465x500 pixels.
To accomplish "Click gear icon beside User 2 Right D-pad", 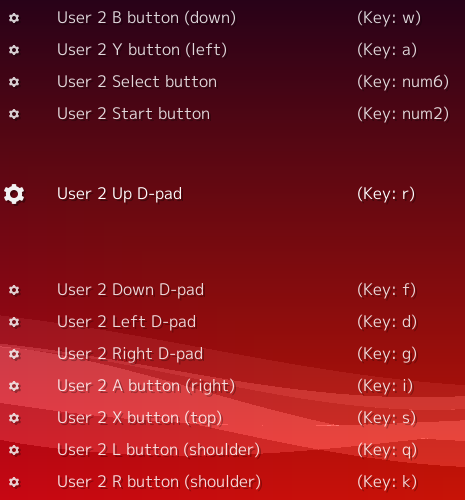I will coord(14,354).
